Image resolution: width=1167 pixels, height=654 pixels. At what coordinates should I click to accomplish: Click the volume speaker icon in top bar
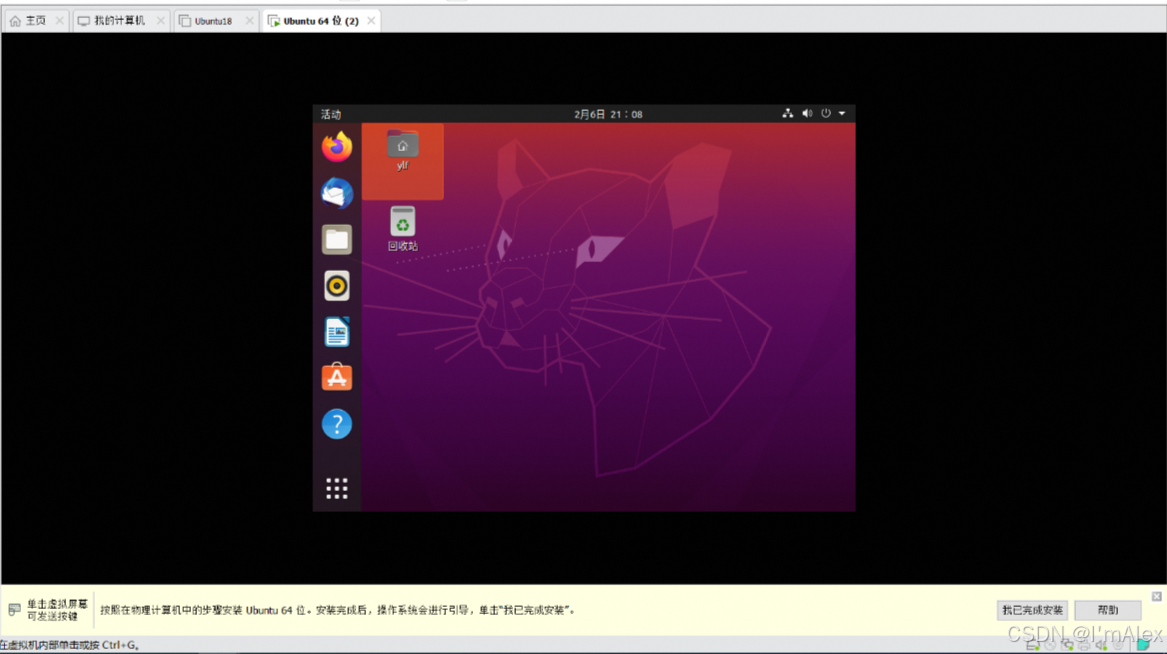(807, 114)
